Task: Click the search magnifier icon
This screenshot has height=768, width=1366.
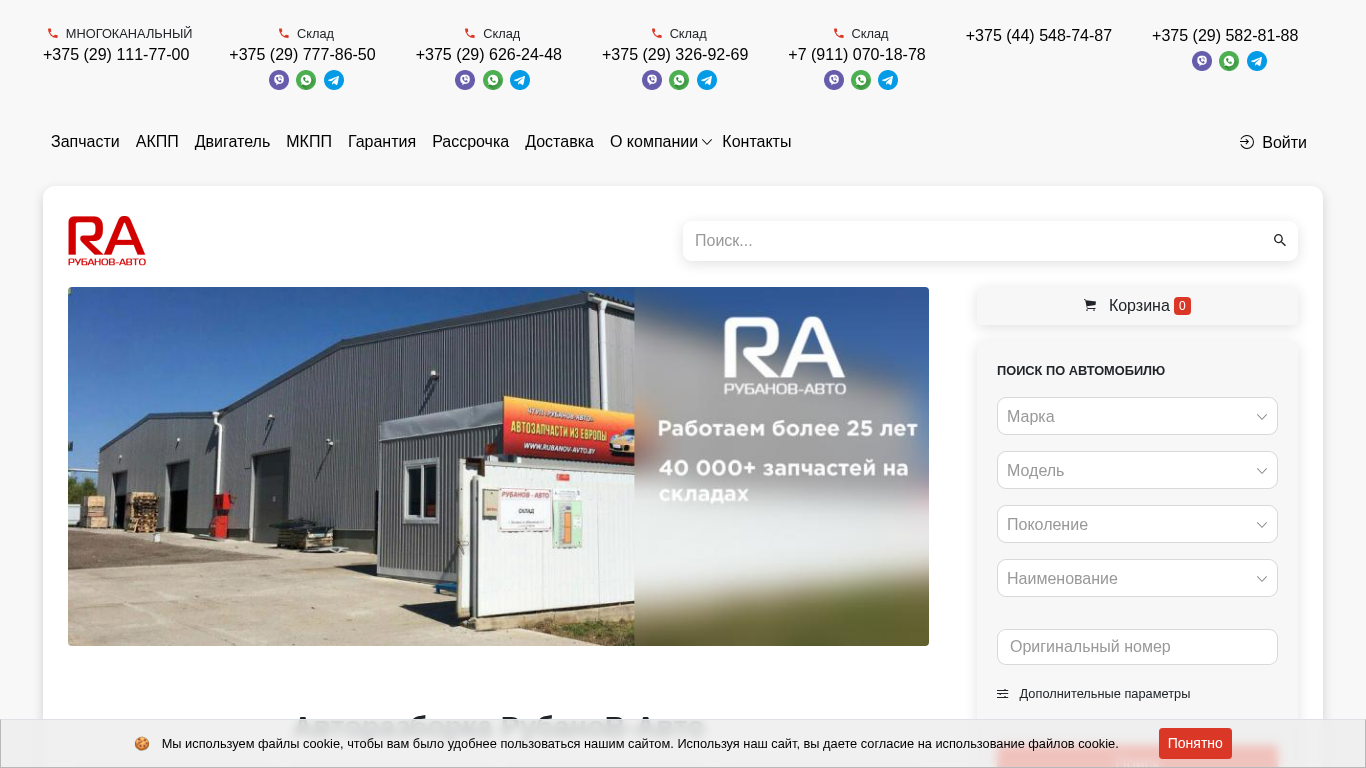Action: 1280,241
